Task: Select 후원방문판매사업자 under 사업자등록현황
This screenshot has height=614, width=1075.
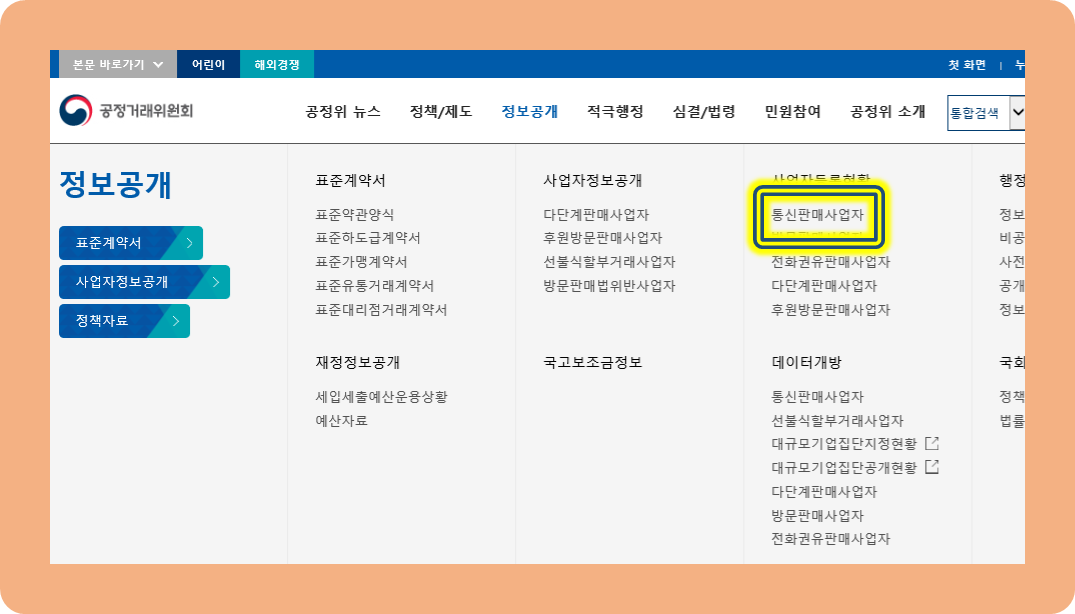Action: pos(830,310)
